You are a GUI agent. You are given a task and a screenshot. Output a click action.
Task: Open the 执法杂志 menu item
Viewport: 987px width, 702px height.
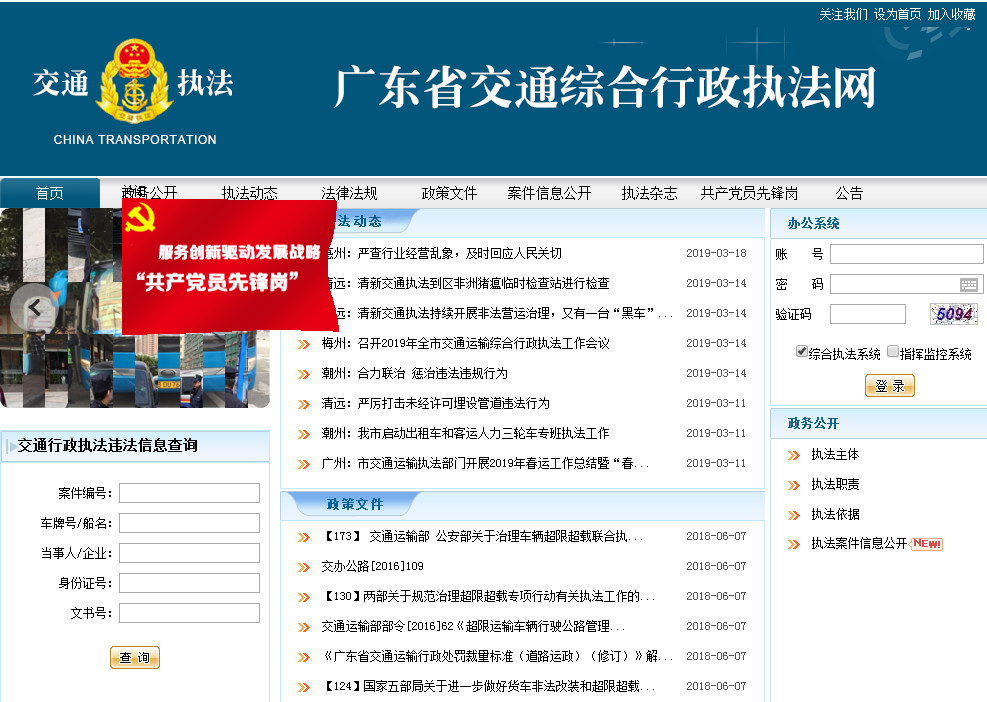[x=650, y=193]
